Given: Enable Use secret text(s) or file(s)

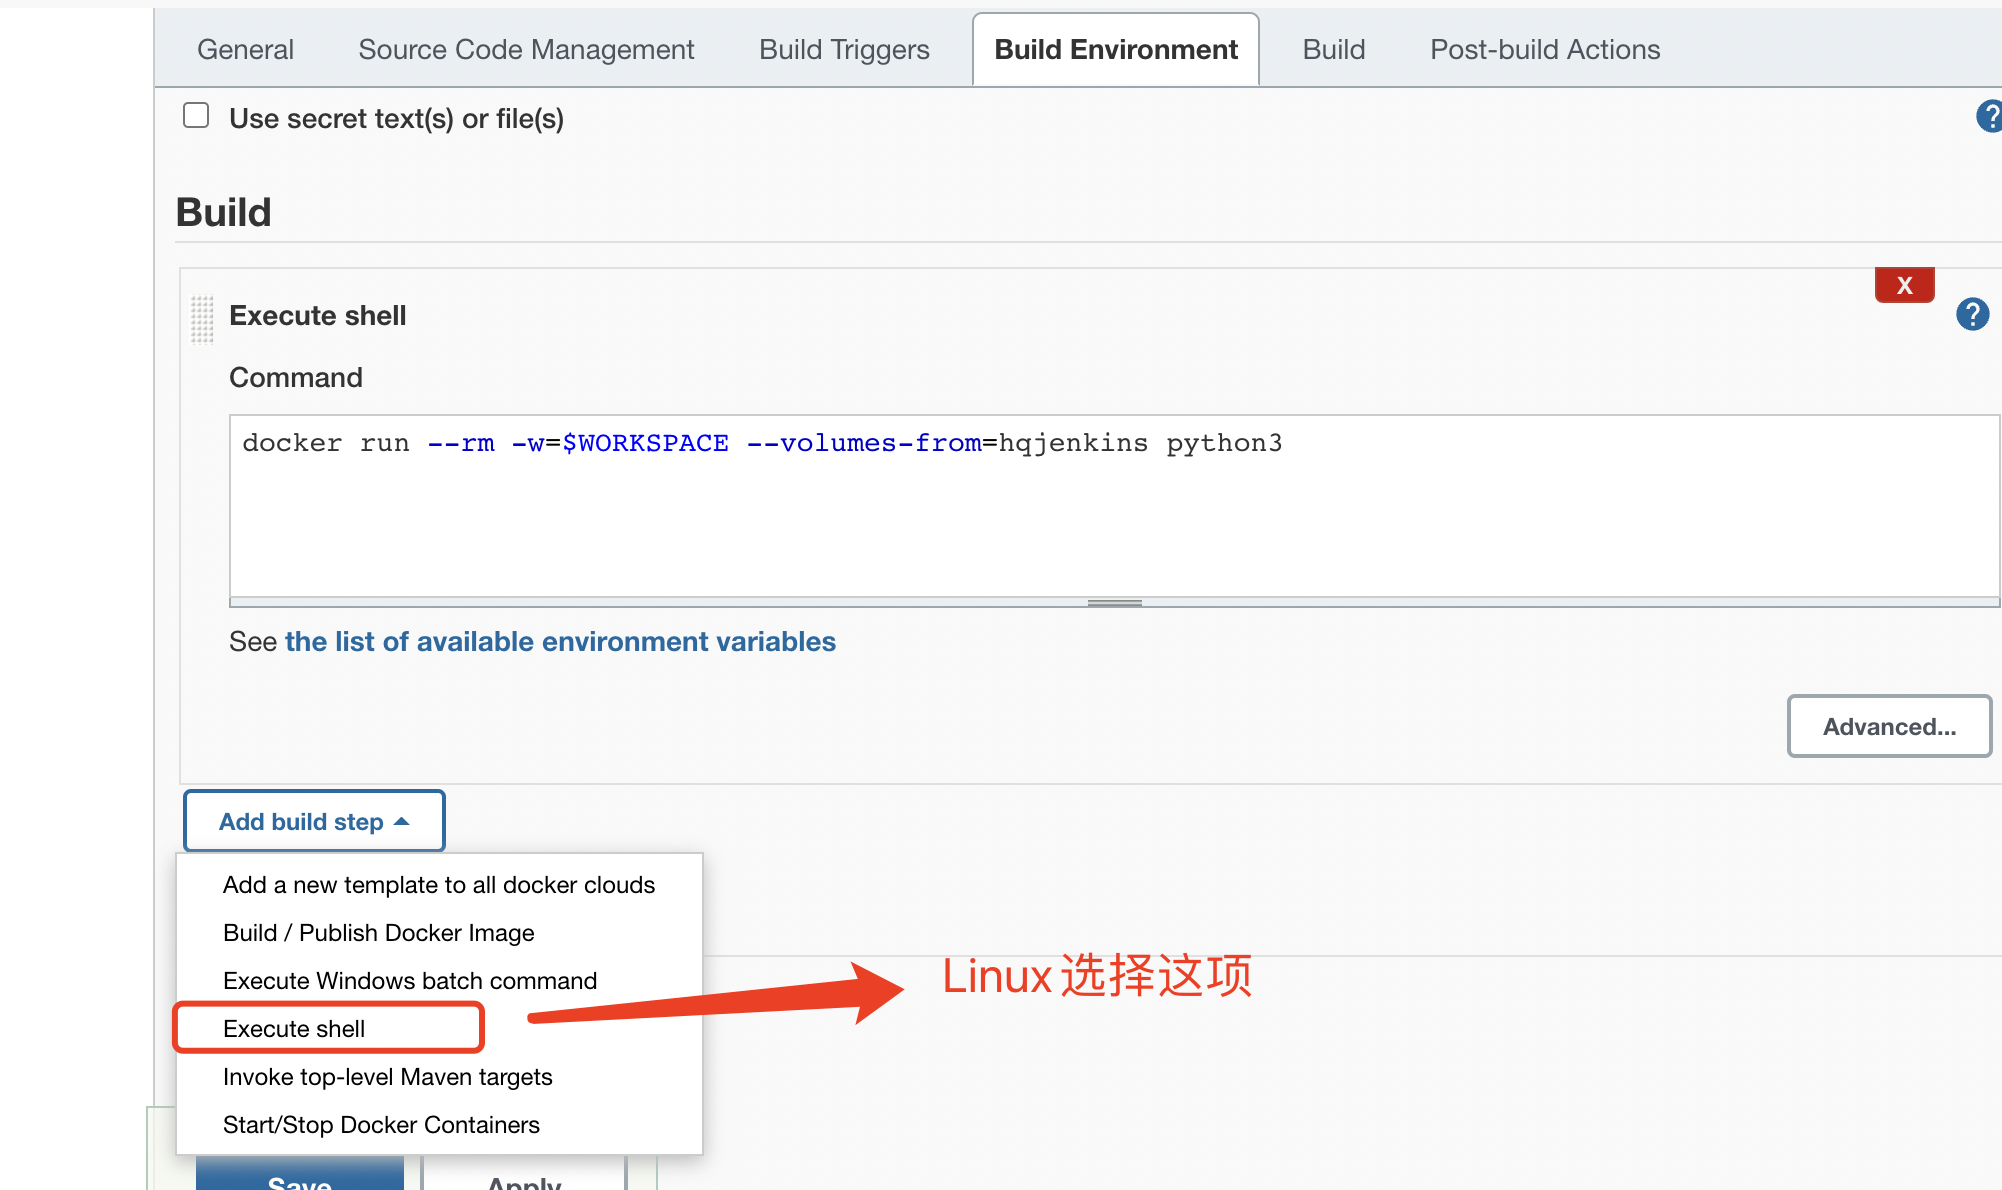Looking at the screenshot, I should click(x=196, y=116).
